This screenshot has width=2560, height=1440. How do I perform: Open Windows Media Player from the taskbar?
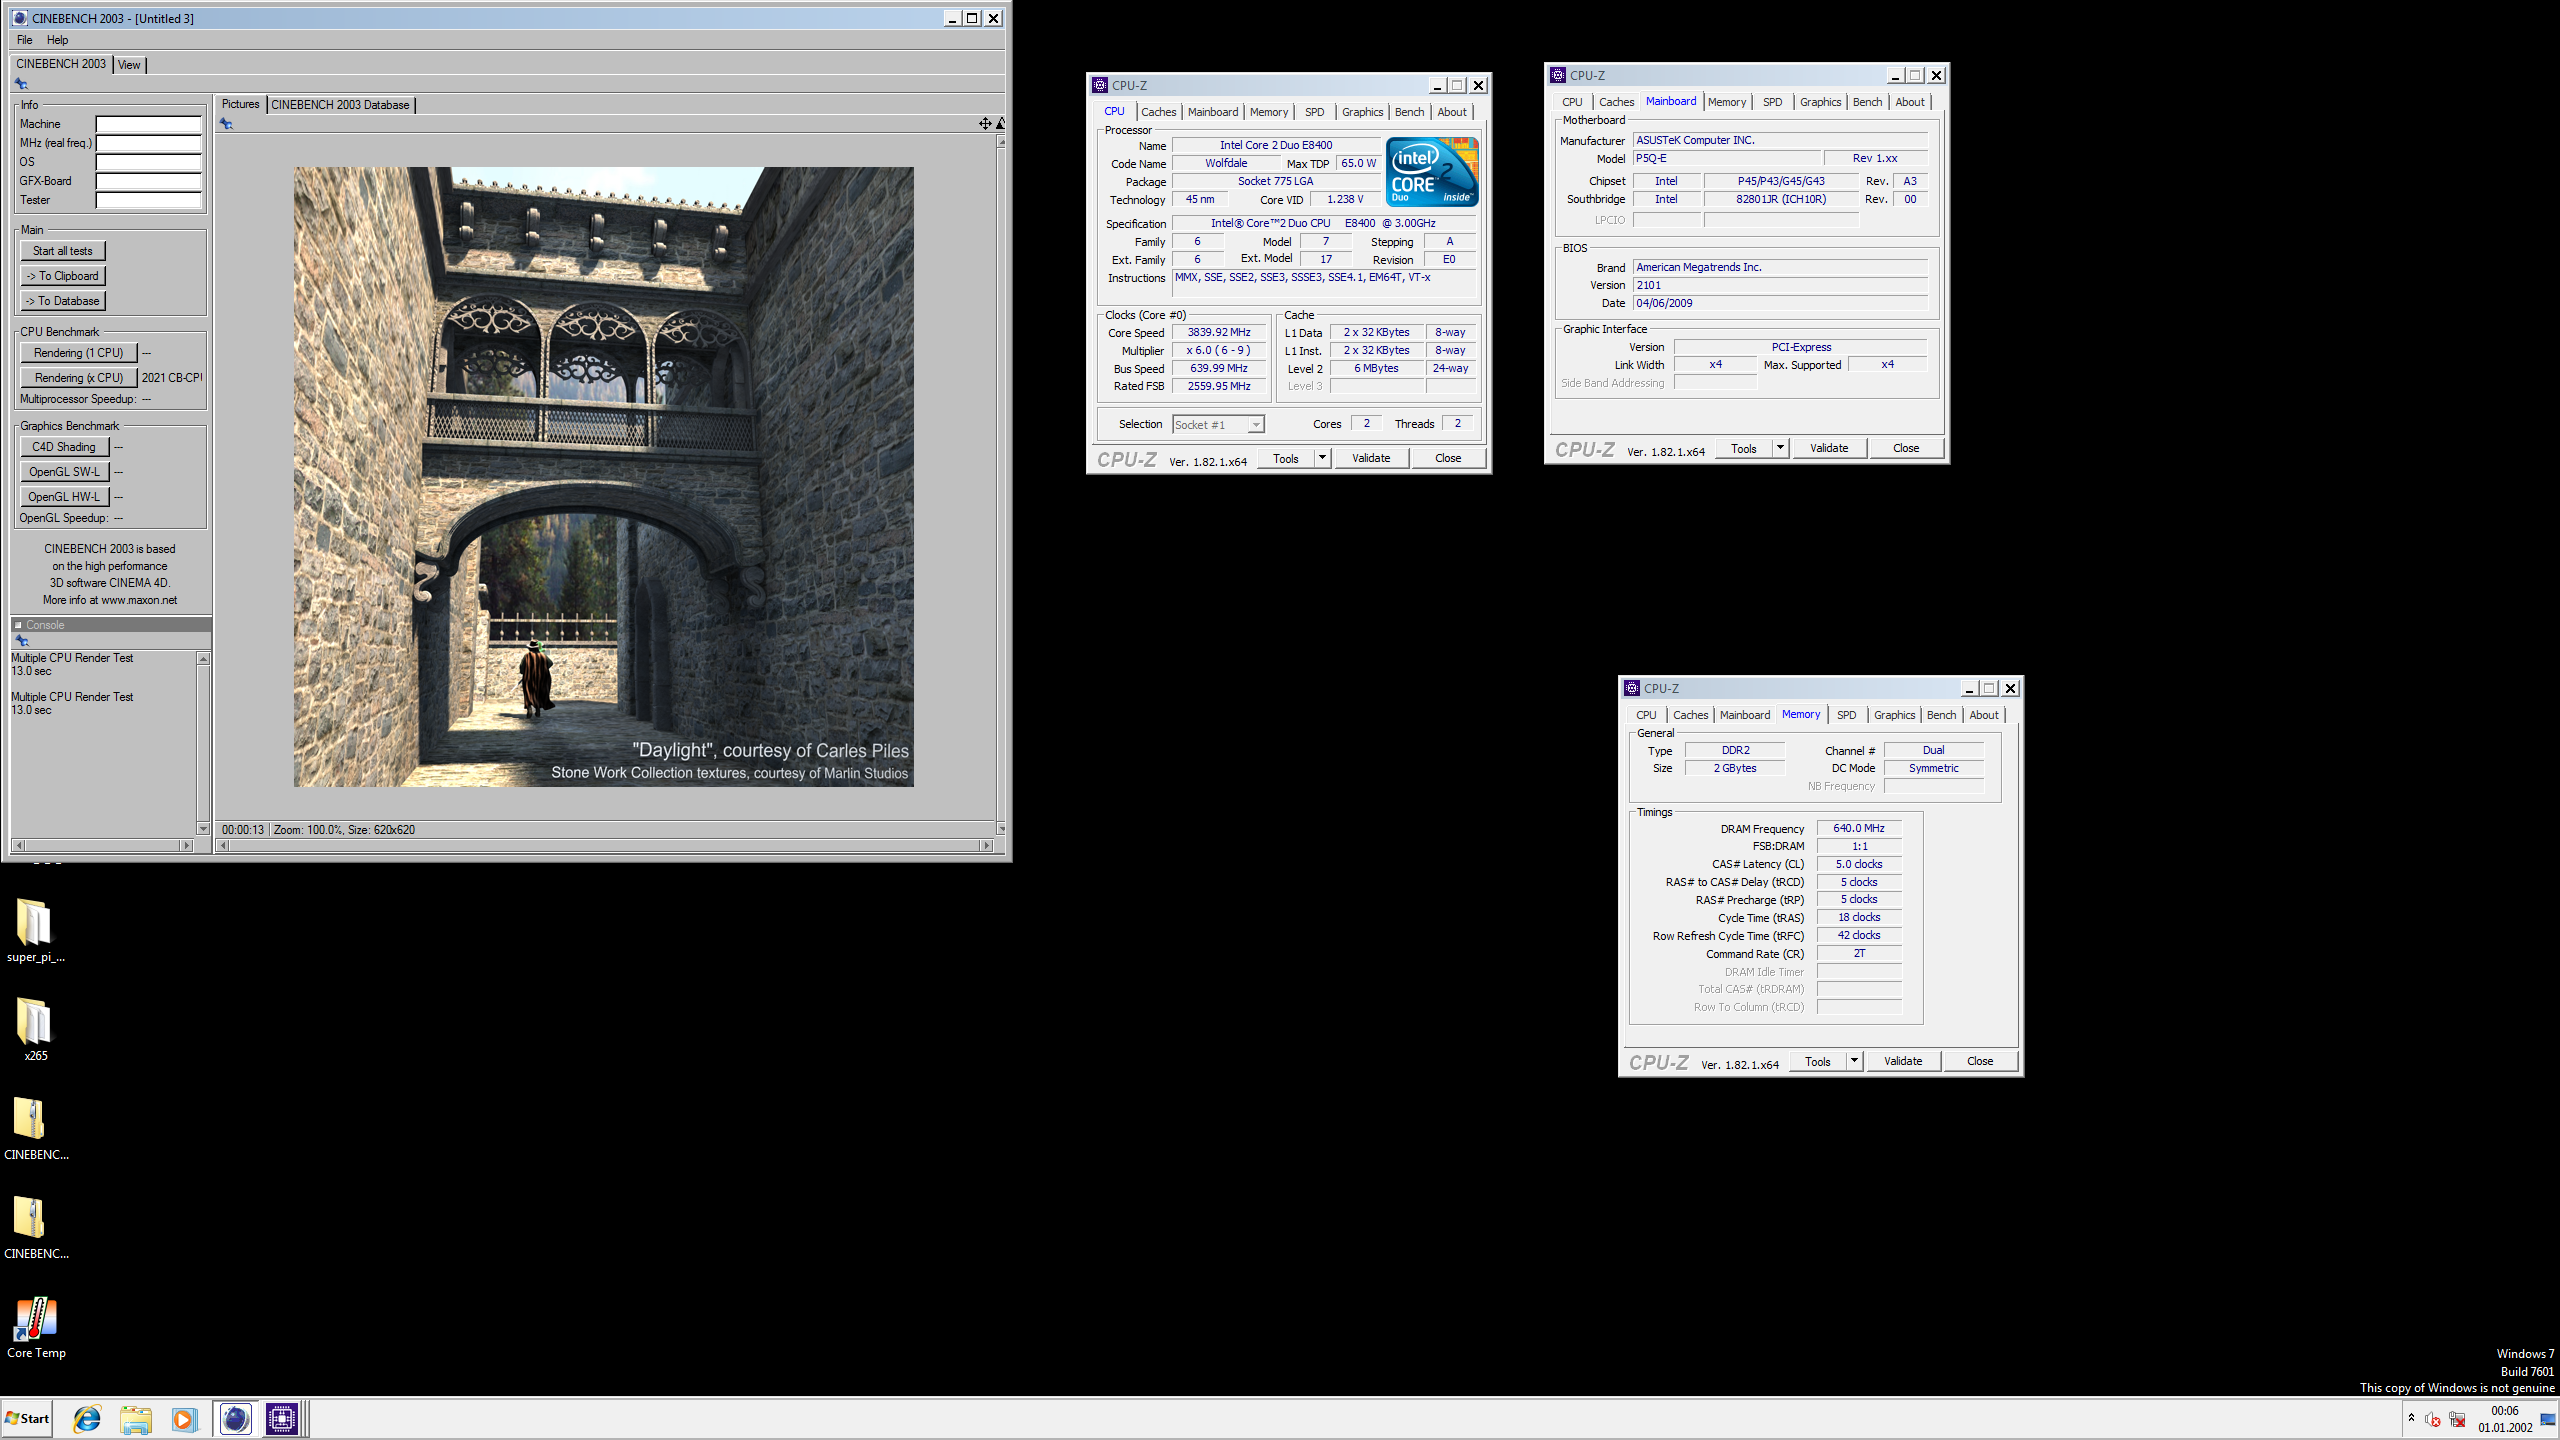pyautogui.click(x=183, y=1419)
